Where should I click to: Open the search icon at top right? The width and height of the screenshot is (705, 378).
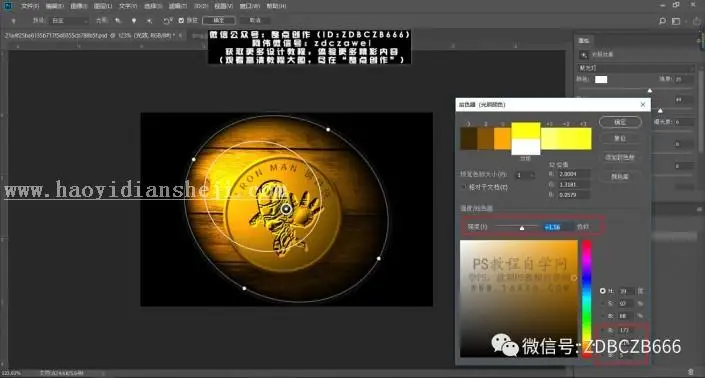tap(662, 21)
